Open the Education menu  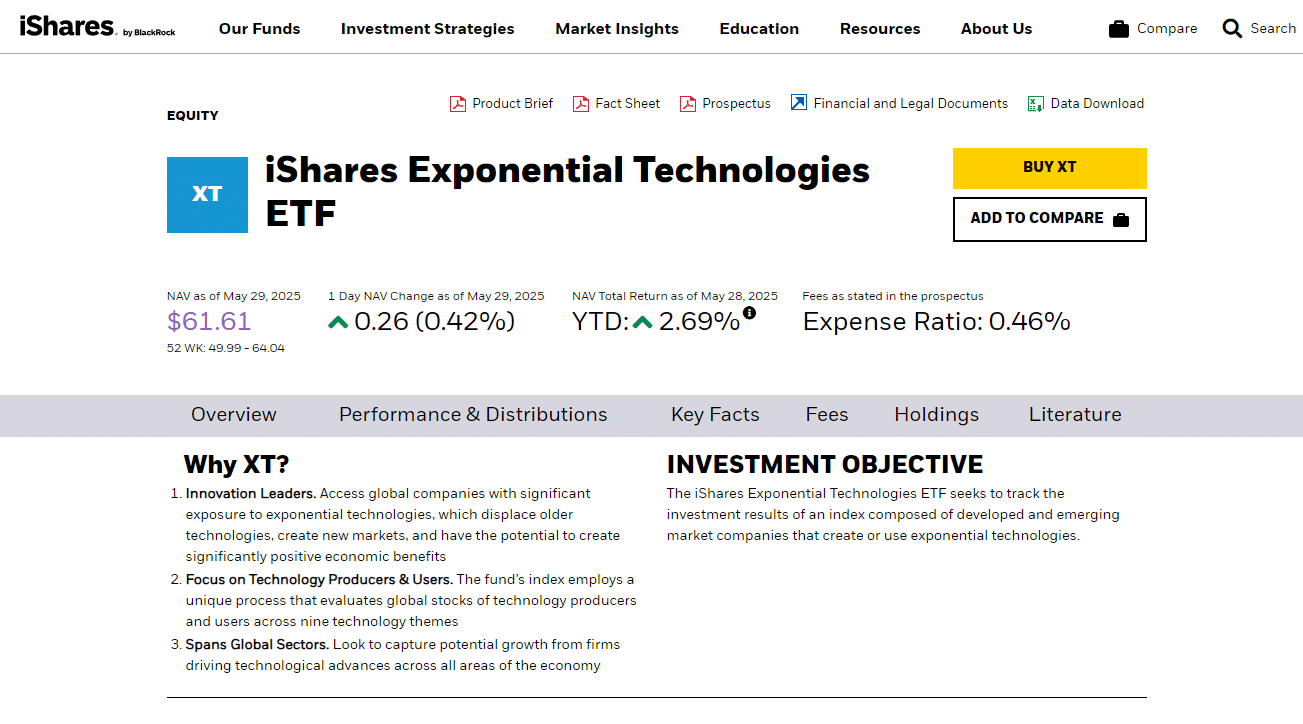click(759, 29)
